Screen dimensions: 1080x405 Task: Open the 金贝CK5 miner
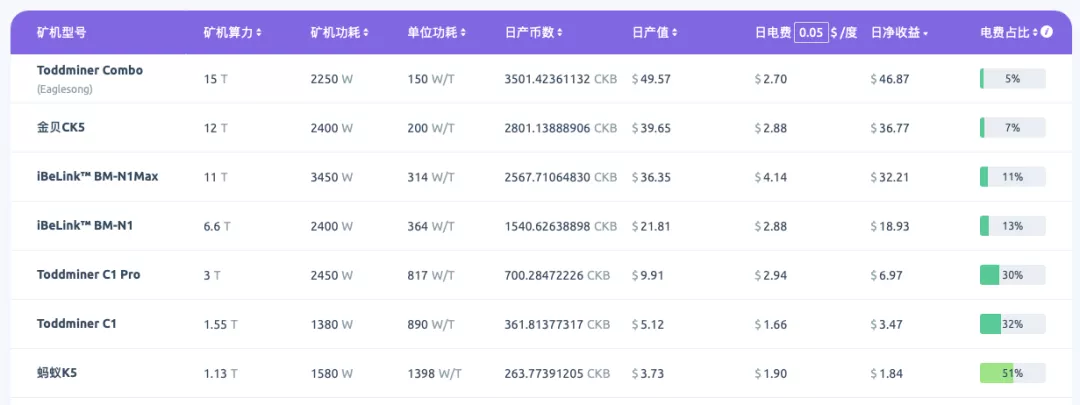pos(61,127)
